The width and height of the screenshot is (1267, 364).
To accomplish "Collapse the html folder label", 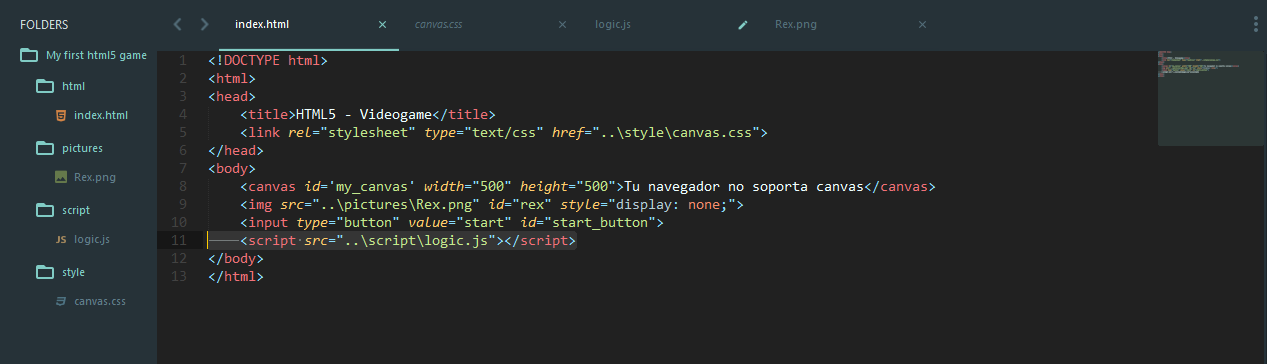I will pyautogui.click(x=74, y=86).
